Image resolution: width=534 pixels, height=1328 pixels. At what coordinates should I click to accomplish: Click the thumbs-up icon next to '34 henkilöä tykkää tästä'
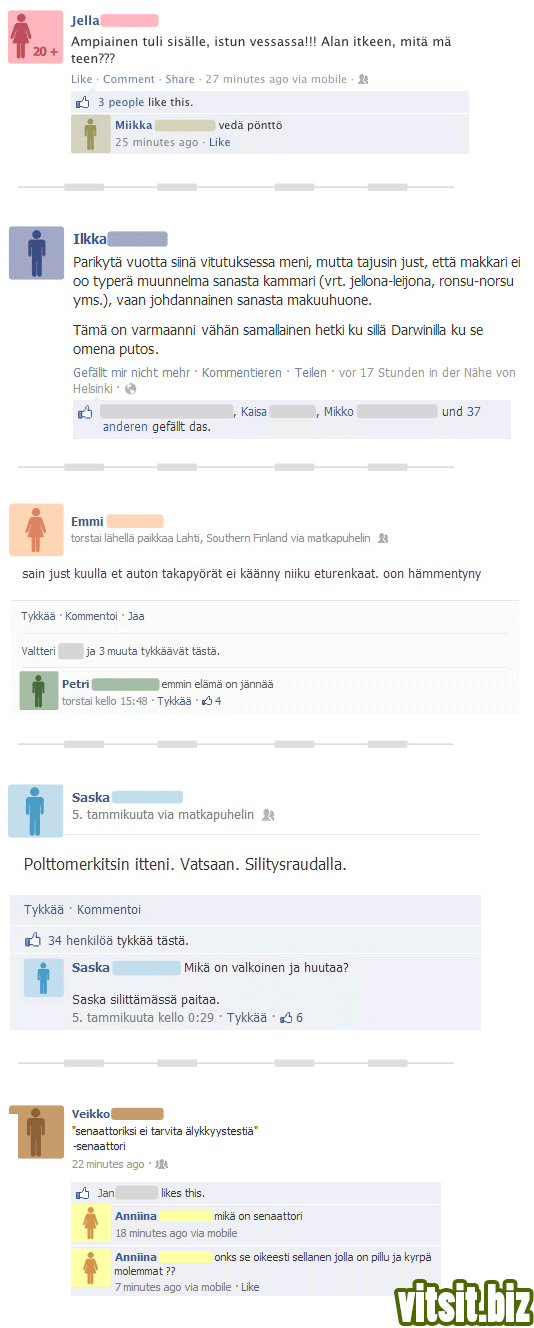(33, 940)
